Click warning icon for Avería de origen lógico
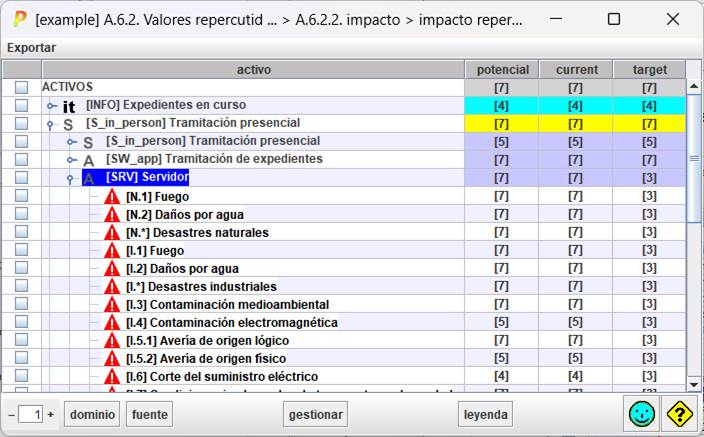 tap(112, 340)
